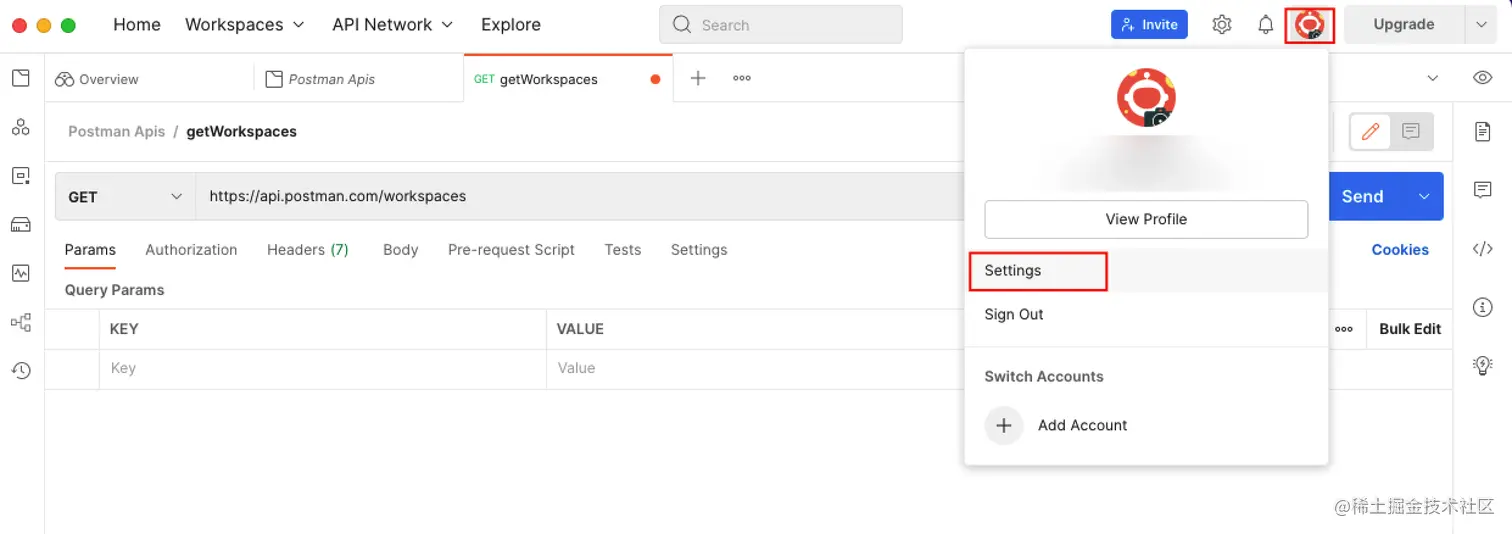Open the Headers (7) tab
This screenshot has height=534, width=1512.
(308, 250)
